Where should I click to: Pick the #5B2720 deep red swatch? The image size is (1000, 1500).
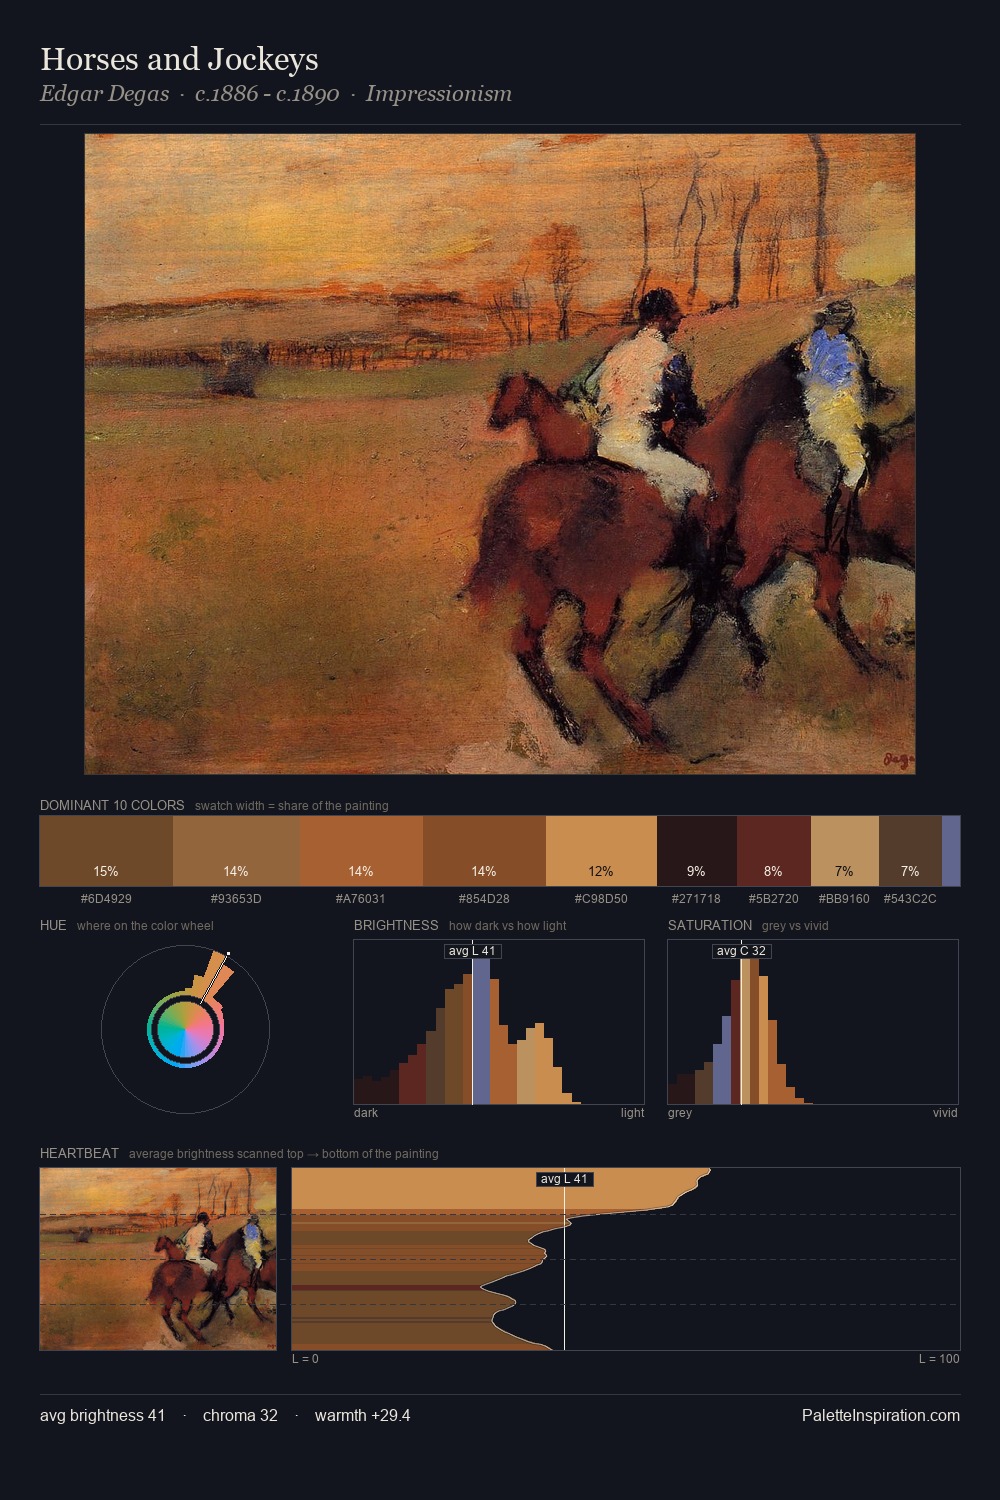(774, 851)
